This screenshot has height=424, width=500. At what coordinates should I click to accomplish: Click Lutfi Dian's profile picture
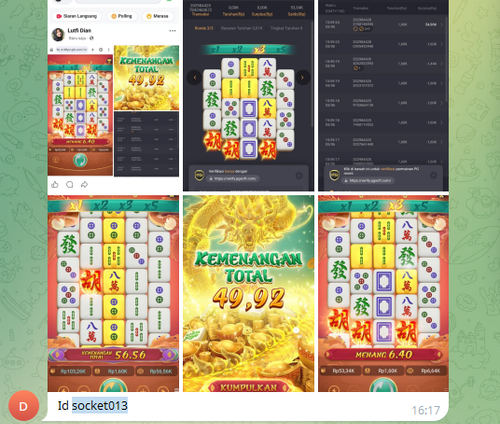point(58,34)
